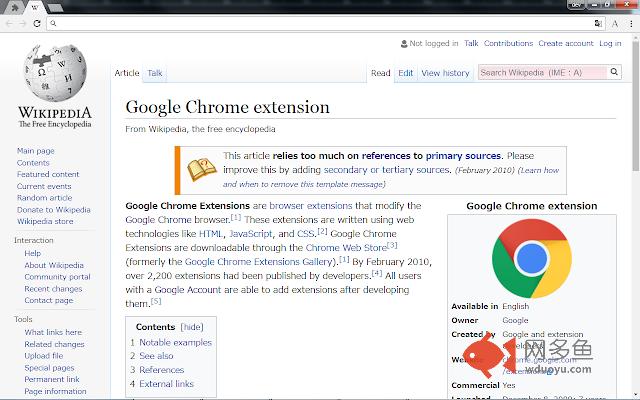
Task: Click the browser back arrow
Action: pos(9,24)
